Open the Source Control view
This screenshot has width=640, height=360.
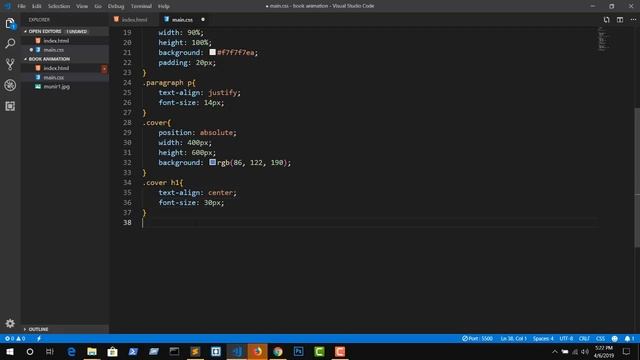[x=10, y=64]
